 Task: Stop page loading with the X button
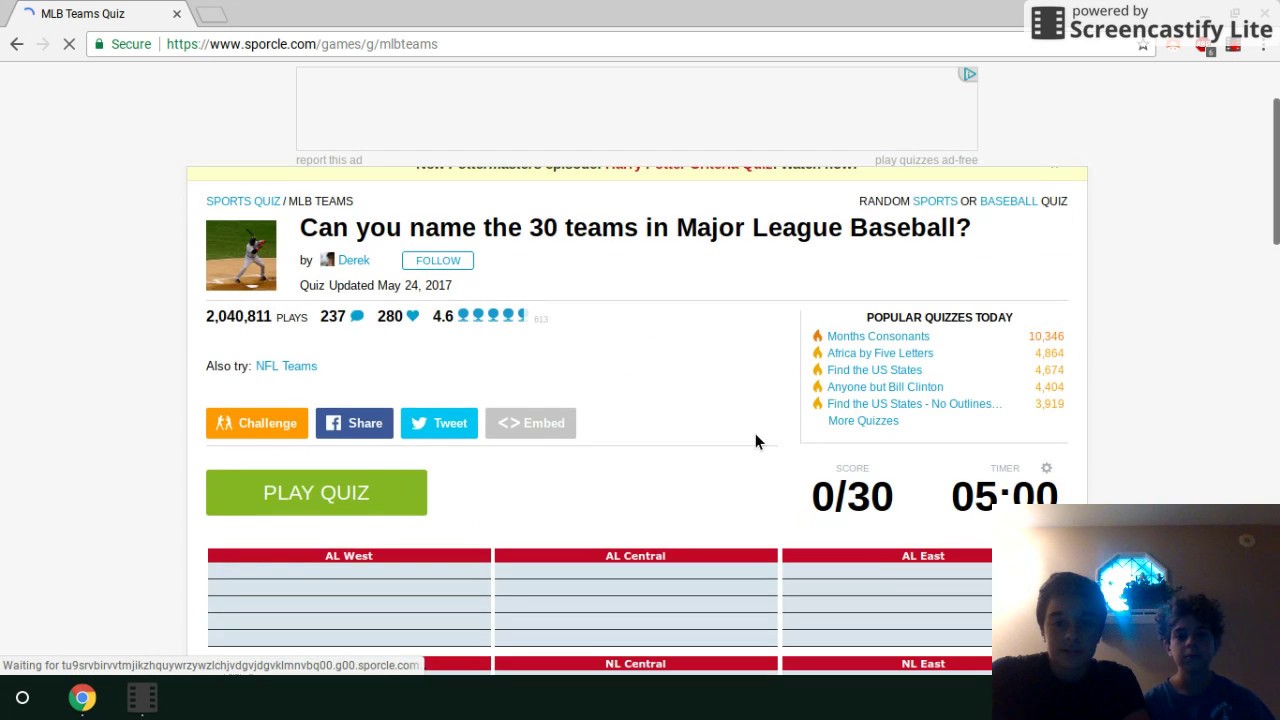[69, 44]
